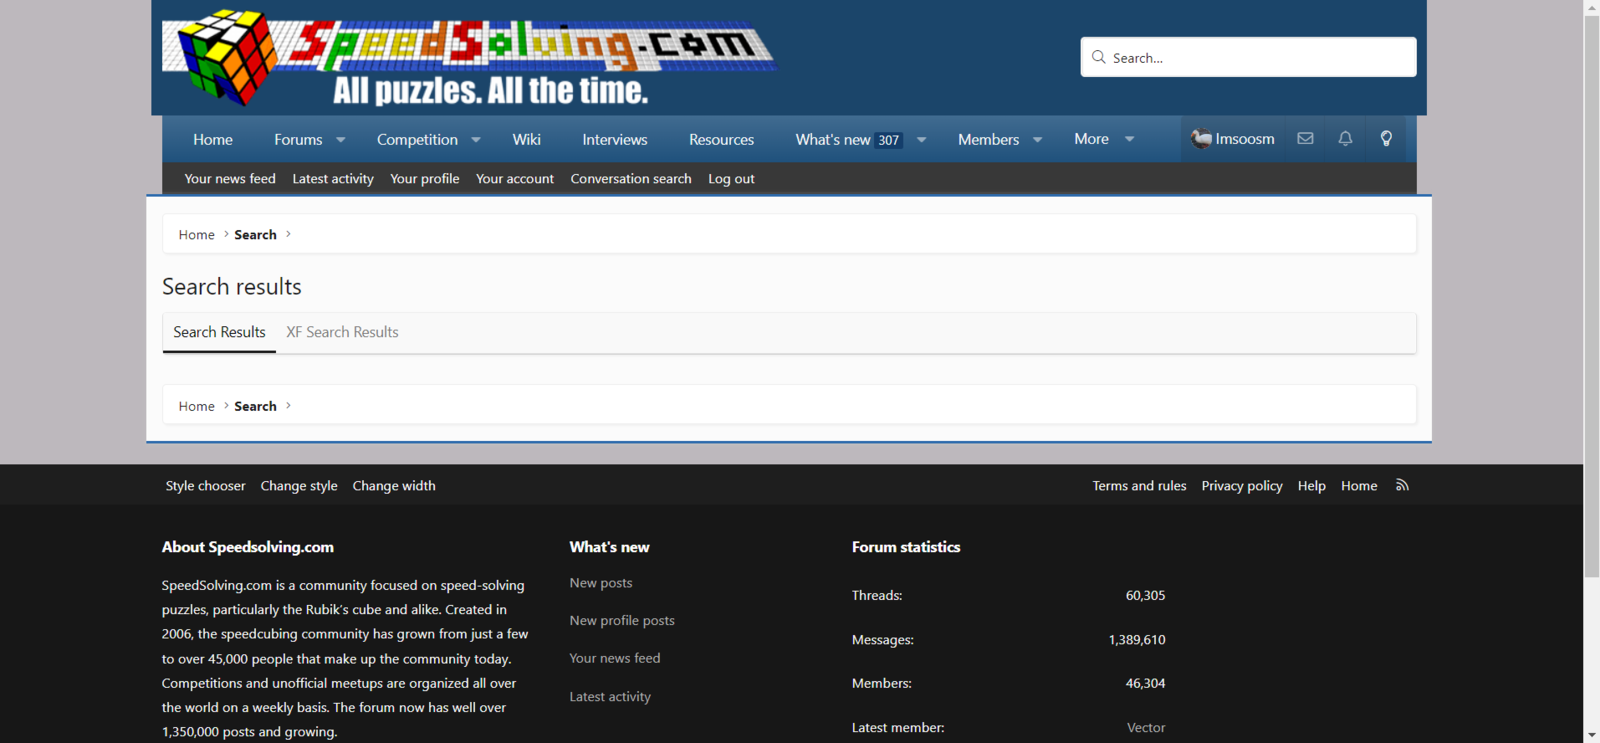Open Terms and rules

click(1139, 486)
